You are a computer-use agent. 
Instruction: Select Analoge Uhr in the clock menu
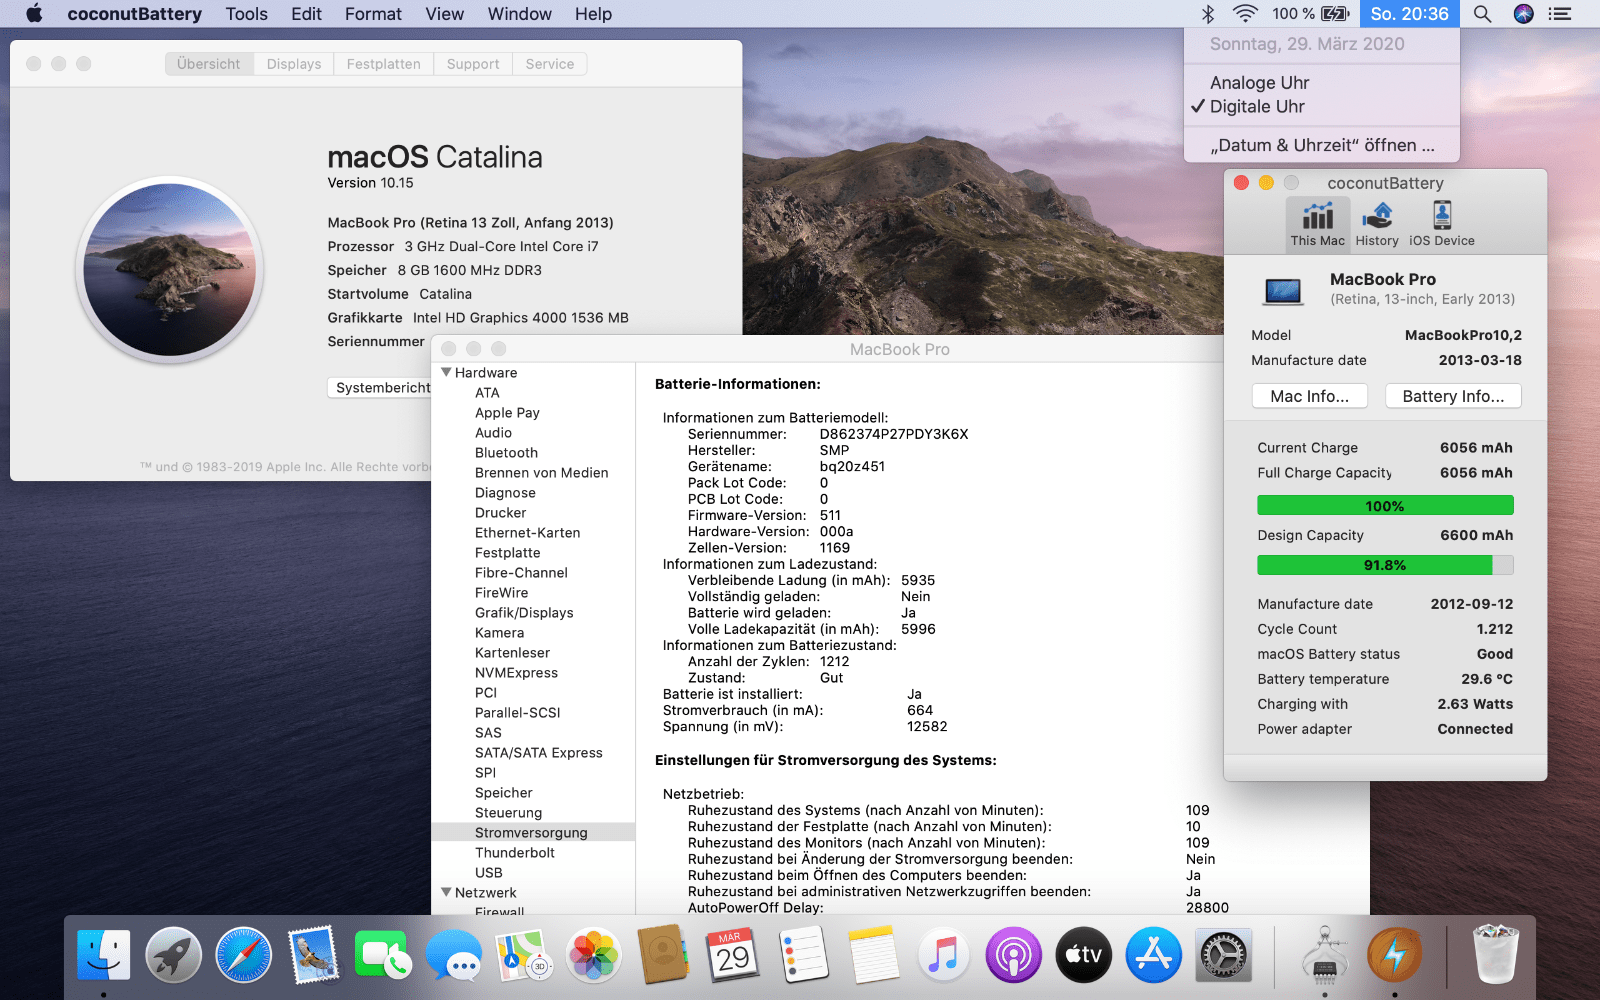click(1322, 83)
